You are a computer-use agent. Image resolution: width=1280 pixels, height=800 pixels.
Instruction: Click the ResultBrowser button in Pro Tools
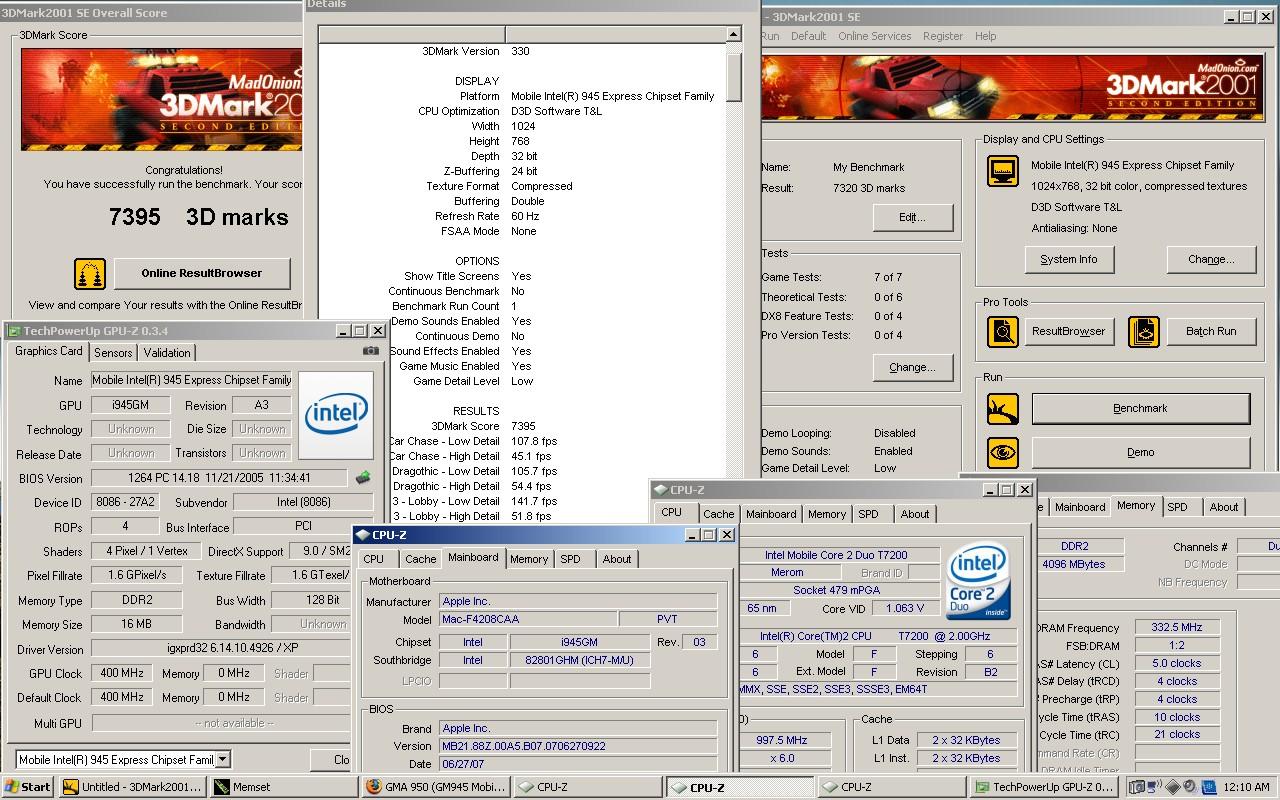1068,331
